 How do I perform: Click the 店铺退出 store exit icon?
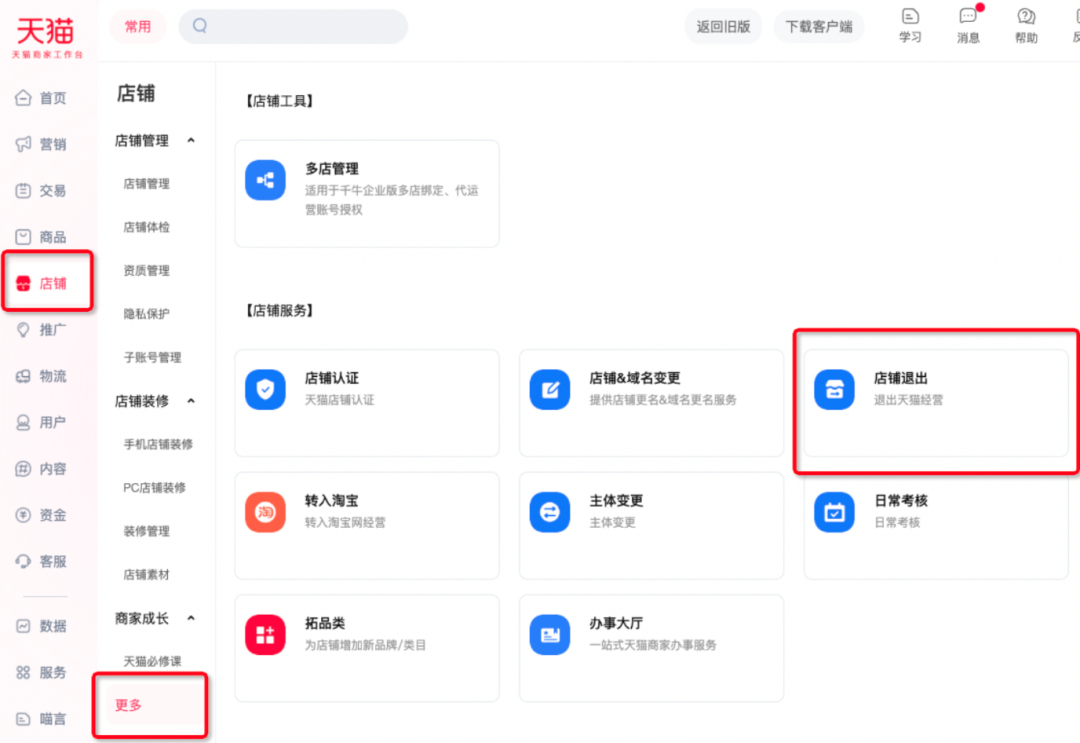point(834,390)
